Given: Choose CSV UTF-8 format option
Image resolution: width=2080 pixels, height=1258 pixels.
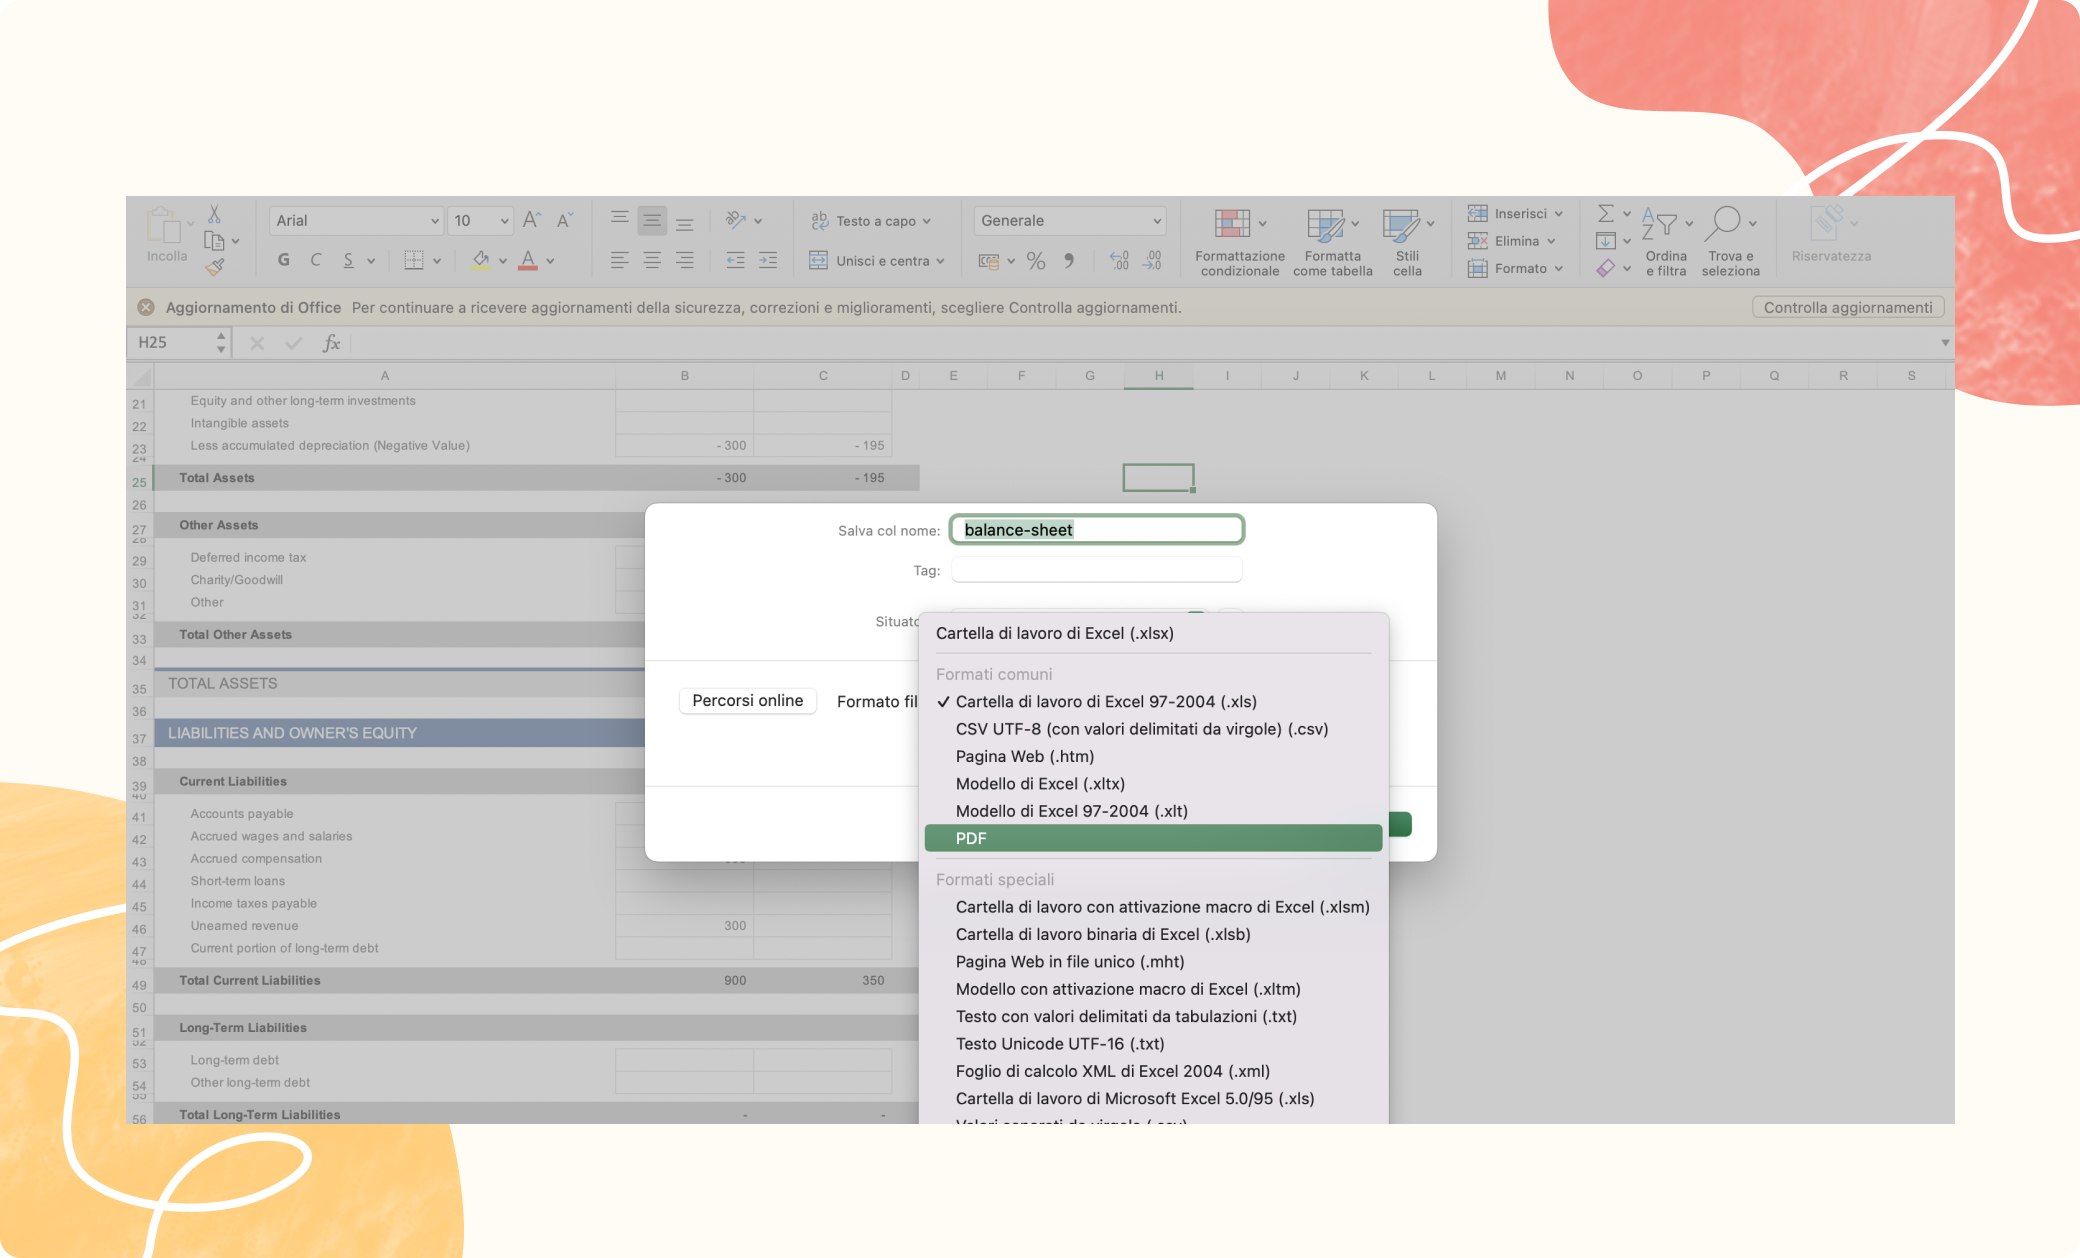Looking at the screenshot, I should tap(1141, 729).
